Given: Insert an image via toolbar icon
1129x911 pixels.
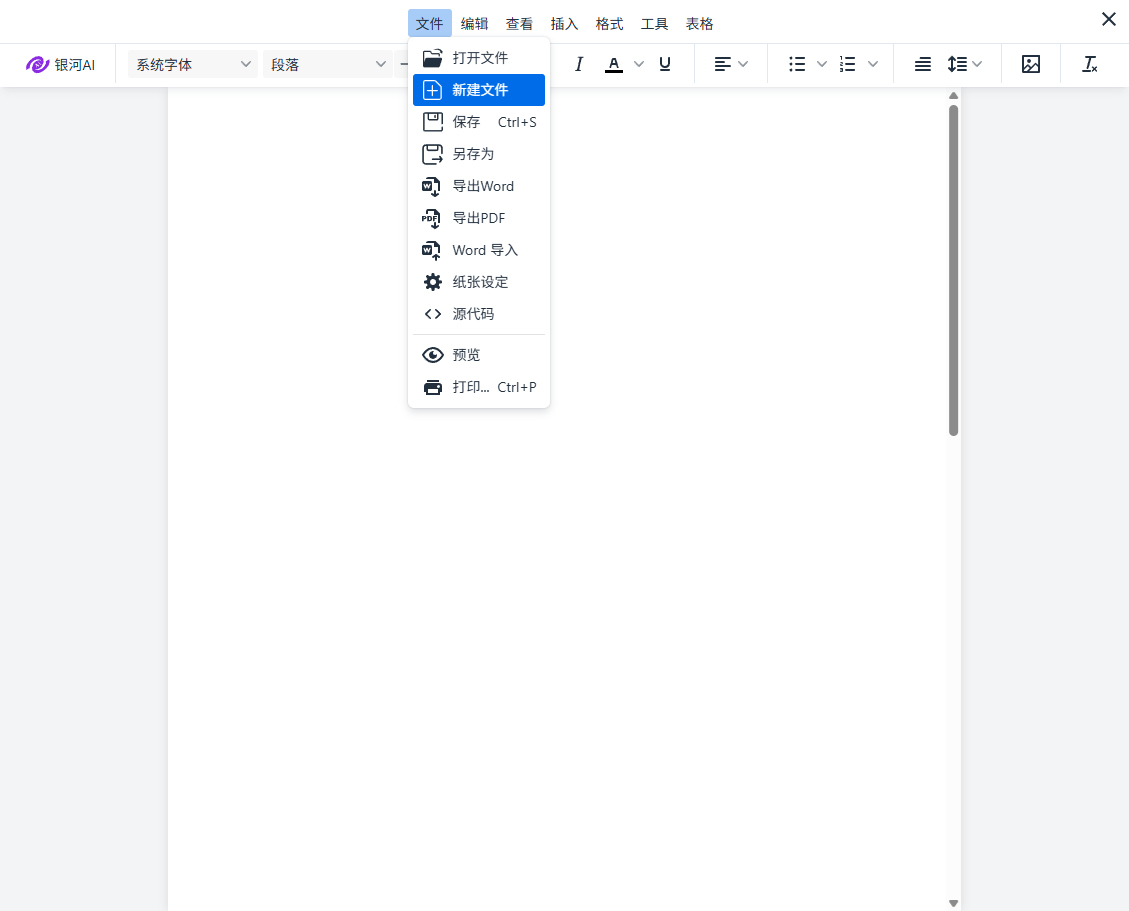Looking at the screenshot, I should pyautogui.click(x=1030, y=65).
